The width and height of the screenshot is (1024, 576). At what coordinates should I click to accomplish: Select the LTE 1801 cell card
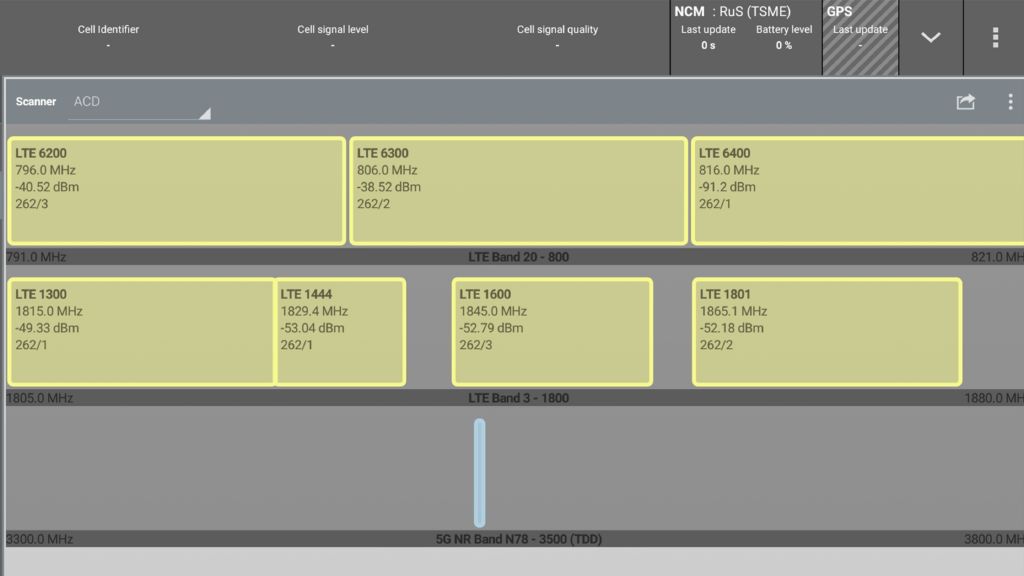827,330
